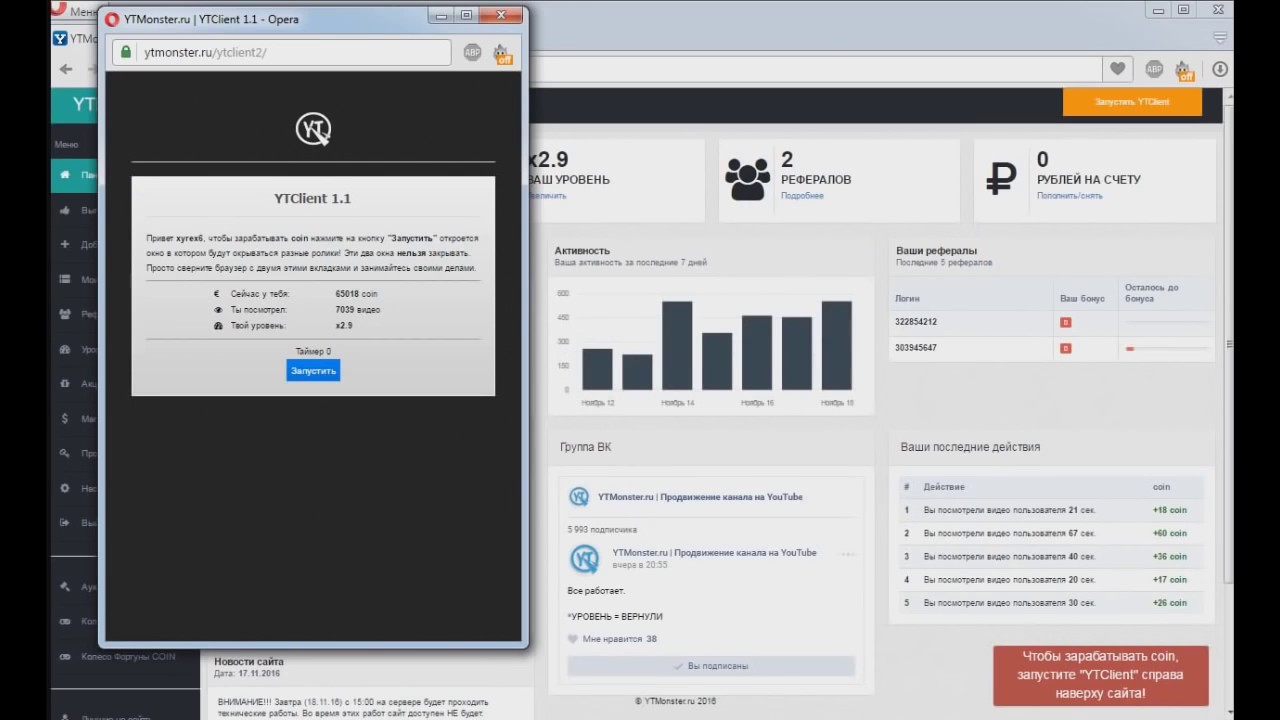Image resolution: width=1280 pixels, height=720 pixels.
Task: Go back in main Opera window
Action: (66, 69)
